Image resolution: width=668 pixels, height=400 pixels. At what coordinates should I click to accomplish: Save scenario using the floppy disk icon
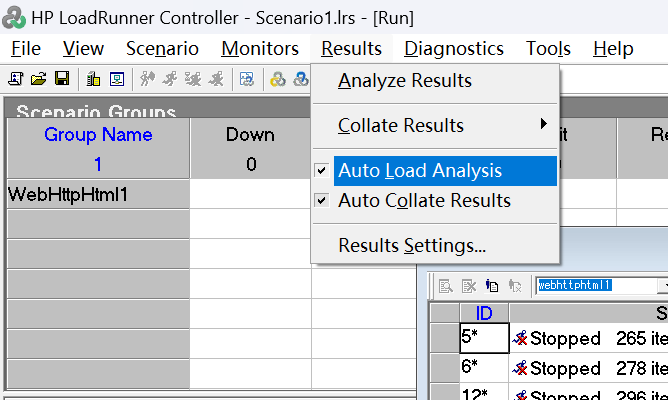point(62,79)
